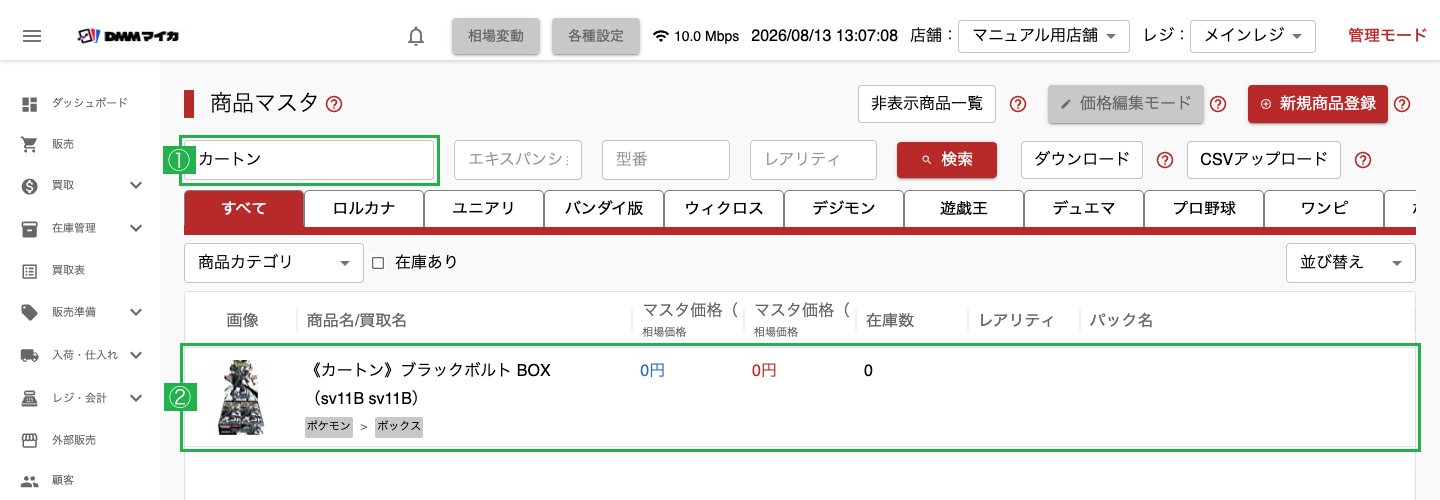This screenshot has height=500, width=1440.
Task: Click the 在庫数 column header
Action: [890, 320]
